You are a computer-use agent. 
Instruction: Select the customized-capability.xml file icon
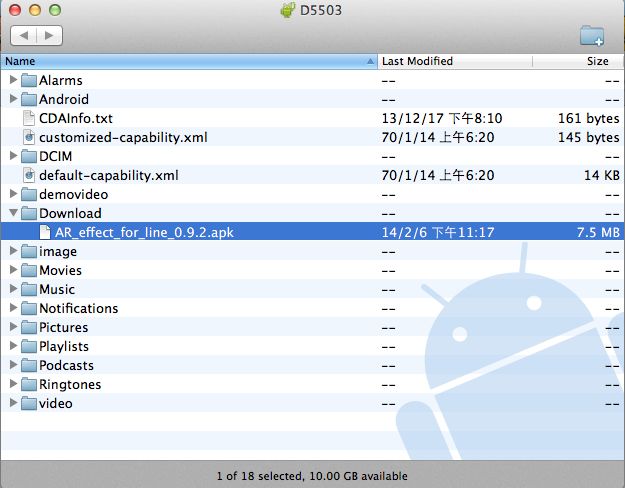(29, 137)
